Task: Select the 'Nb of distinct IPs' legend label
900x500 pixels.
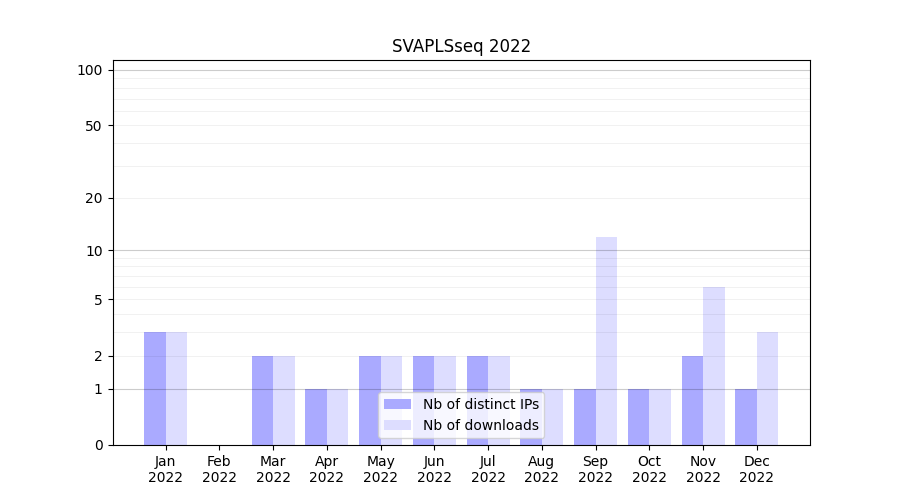Action: (480, 404)
